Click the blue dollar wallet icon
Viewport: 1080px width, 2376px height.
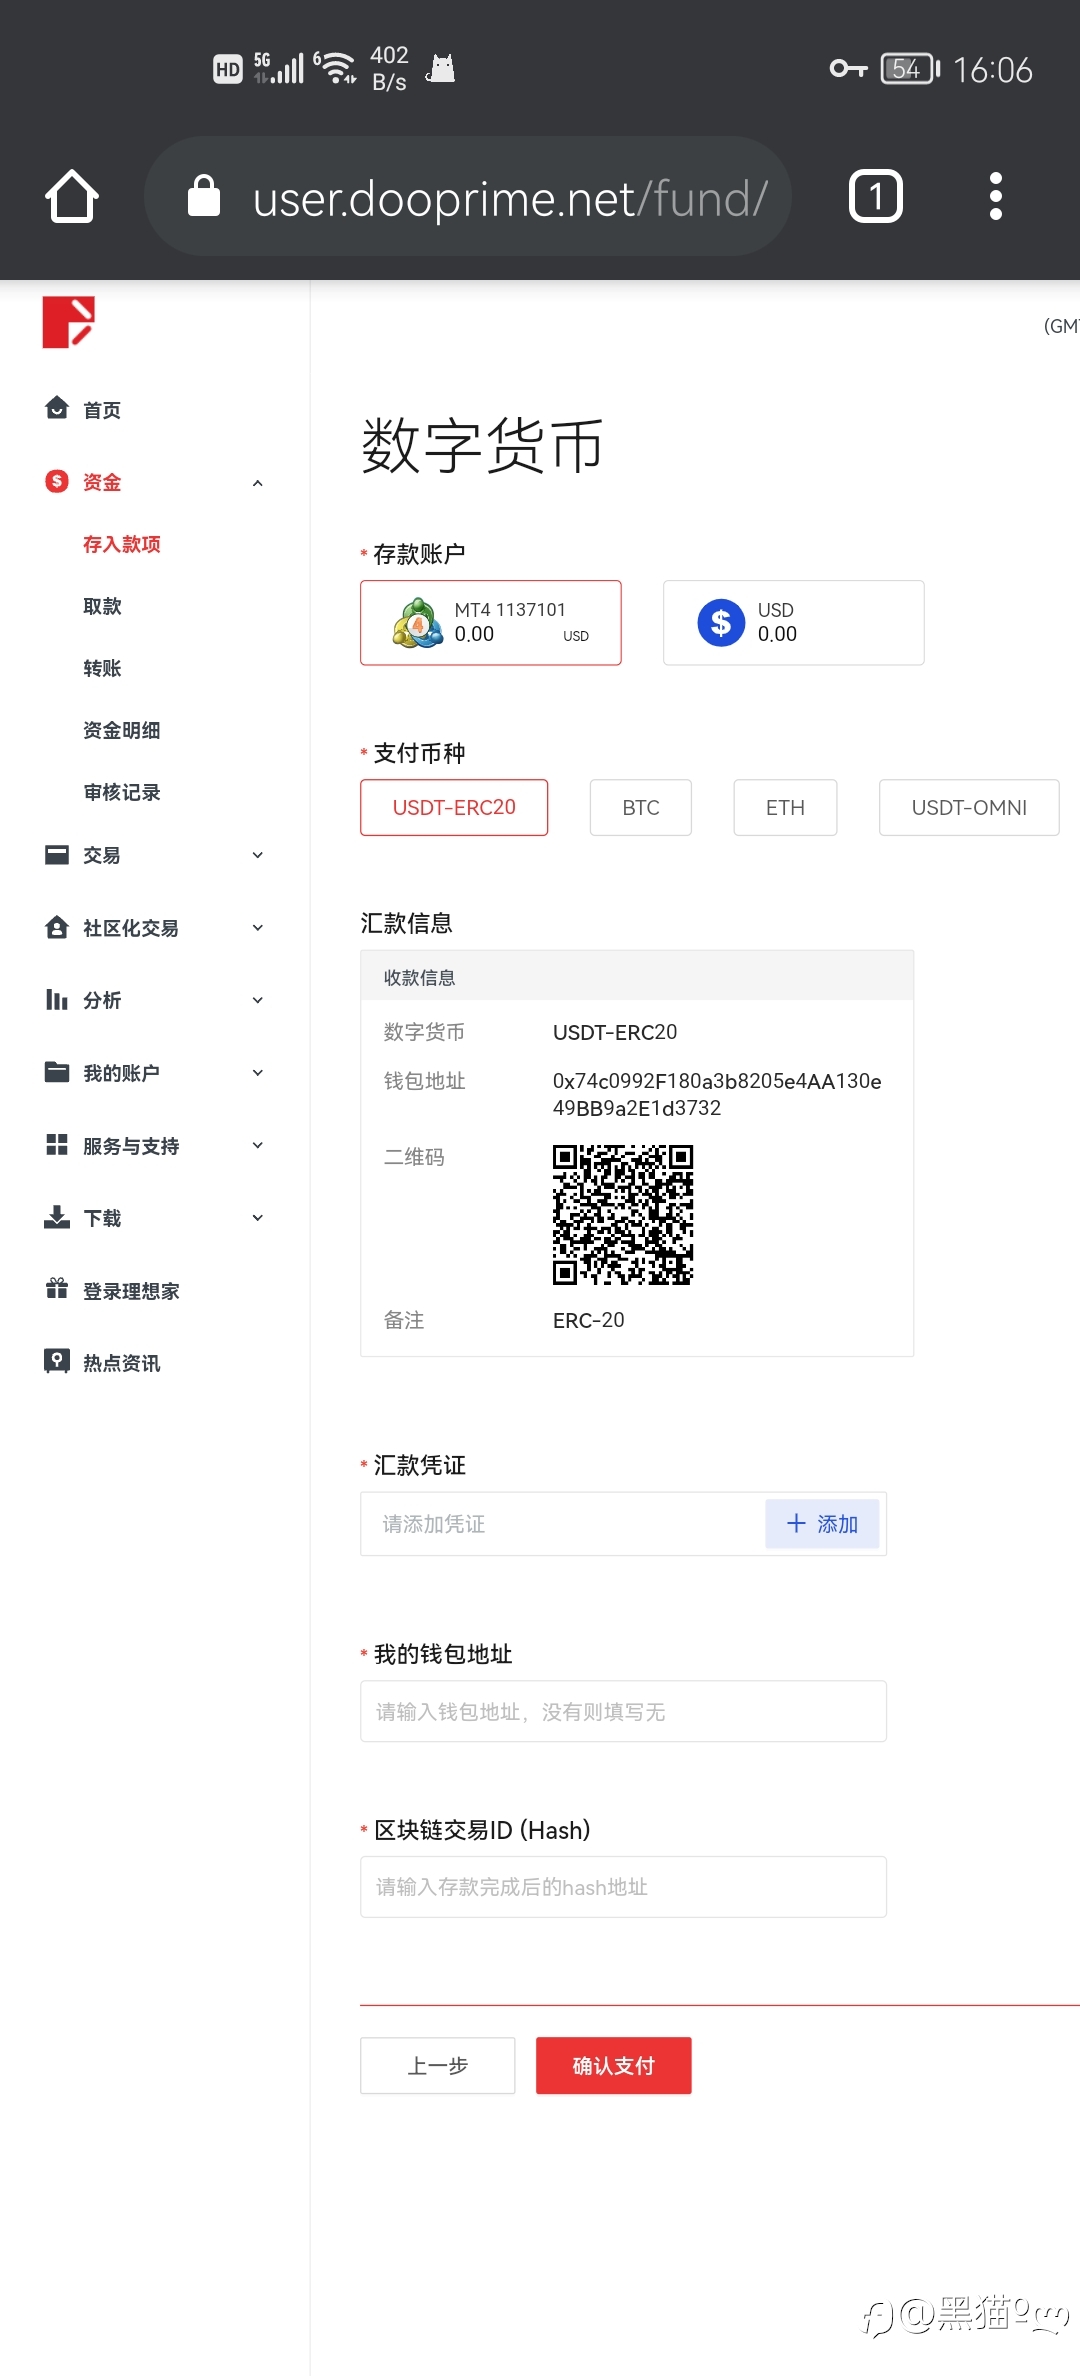[x=721, y=623]
